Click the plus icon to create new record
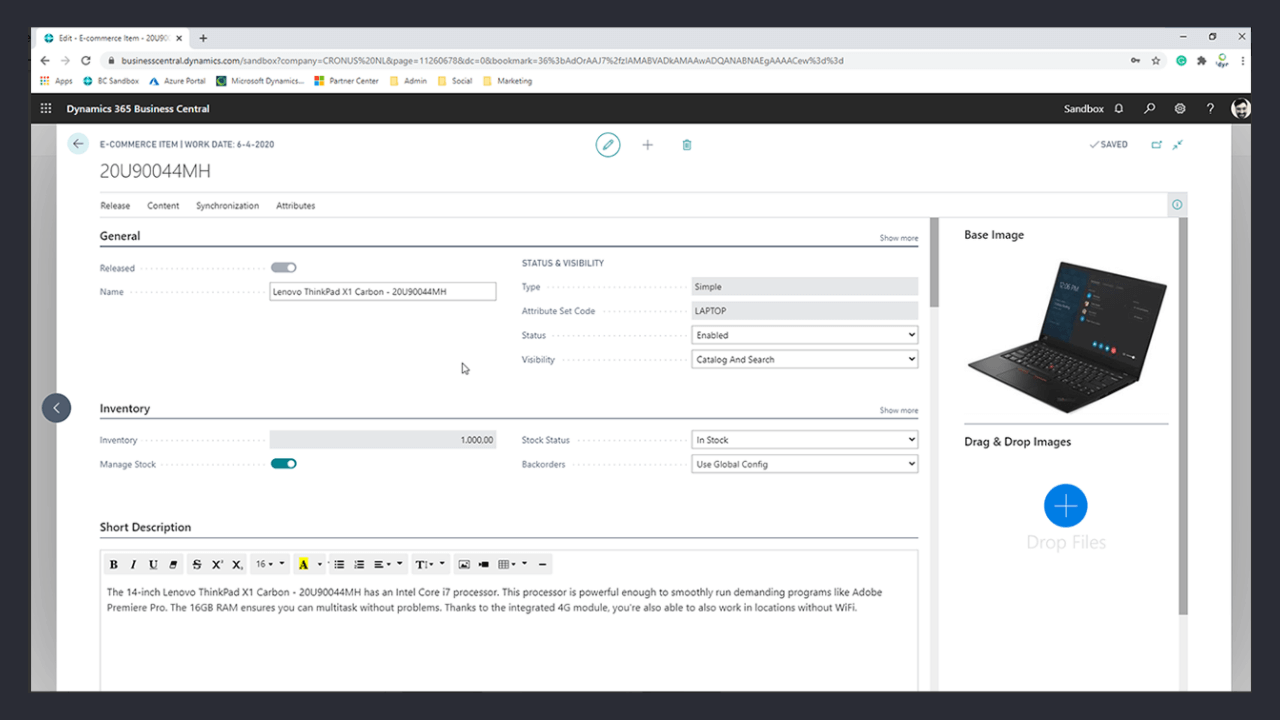Image resolution: width=1280 pixels, height=720 pixels. tap(647, 145)
